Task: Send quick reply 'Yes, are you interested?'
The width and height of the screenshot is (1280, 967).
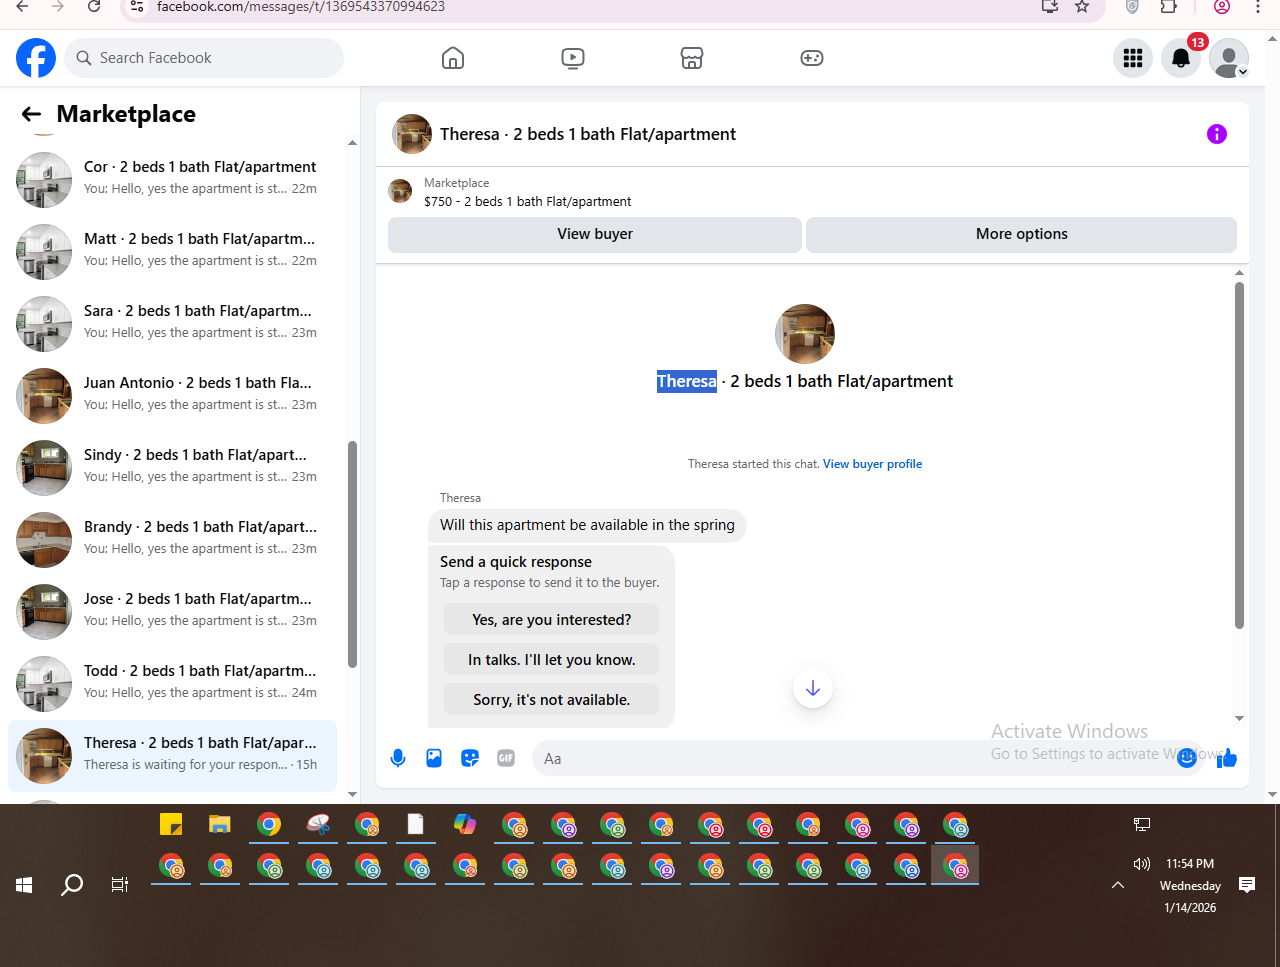Action: pos(552,620)
